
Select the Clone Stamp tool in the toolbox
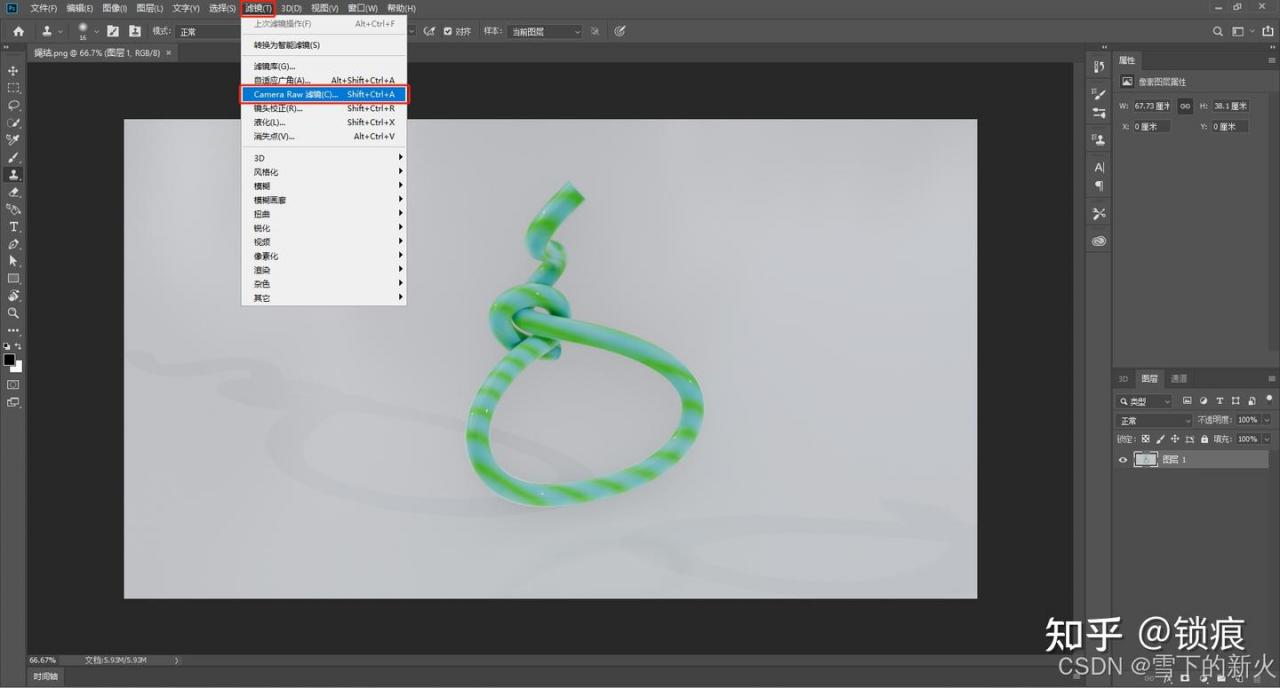[13, 175]
